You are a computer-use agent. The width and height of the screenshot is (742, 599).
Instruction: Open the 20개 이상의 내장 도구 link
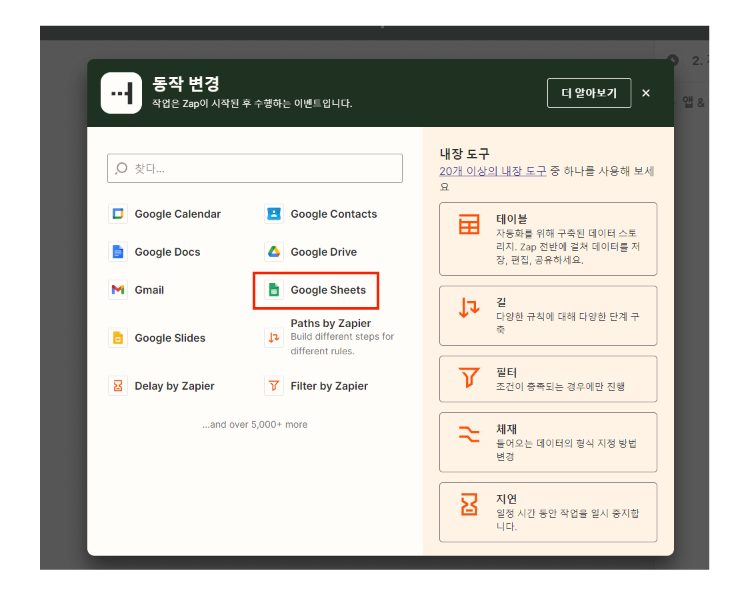click(493, 171)
